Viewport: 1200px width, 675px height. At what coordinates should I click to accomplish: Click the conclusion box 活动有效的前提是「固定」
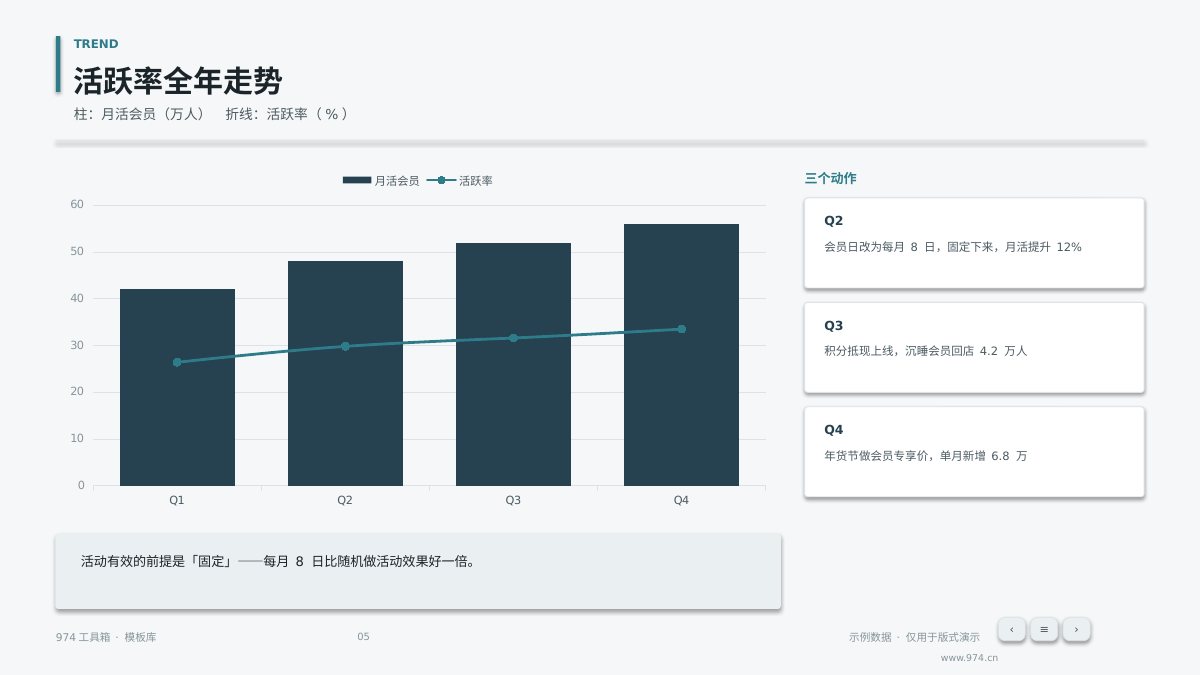(418, 571)
